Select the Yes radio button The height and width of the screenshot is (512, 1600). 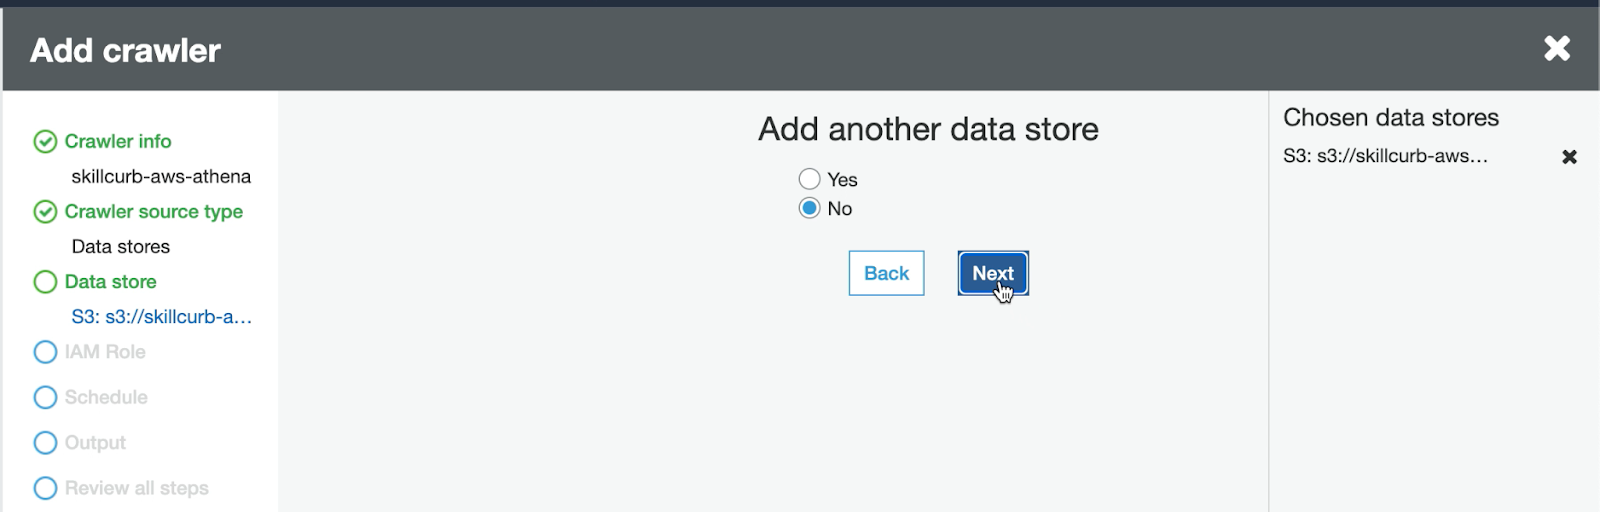[809, 179]
